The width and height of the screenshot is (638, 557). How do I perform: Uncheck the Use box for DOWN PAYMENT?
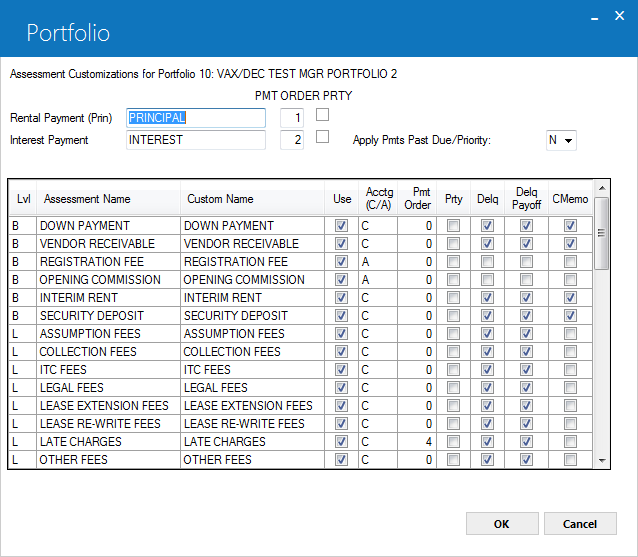pyautogui.click(x=341, y=225)
